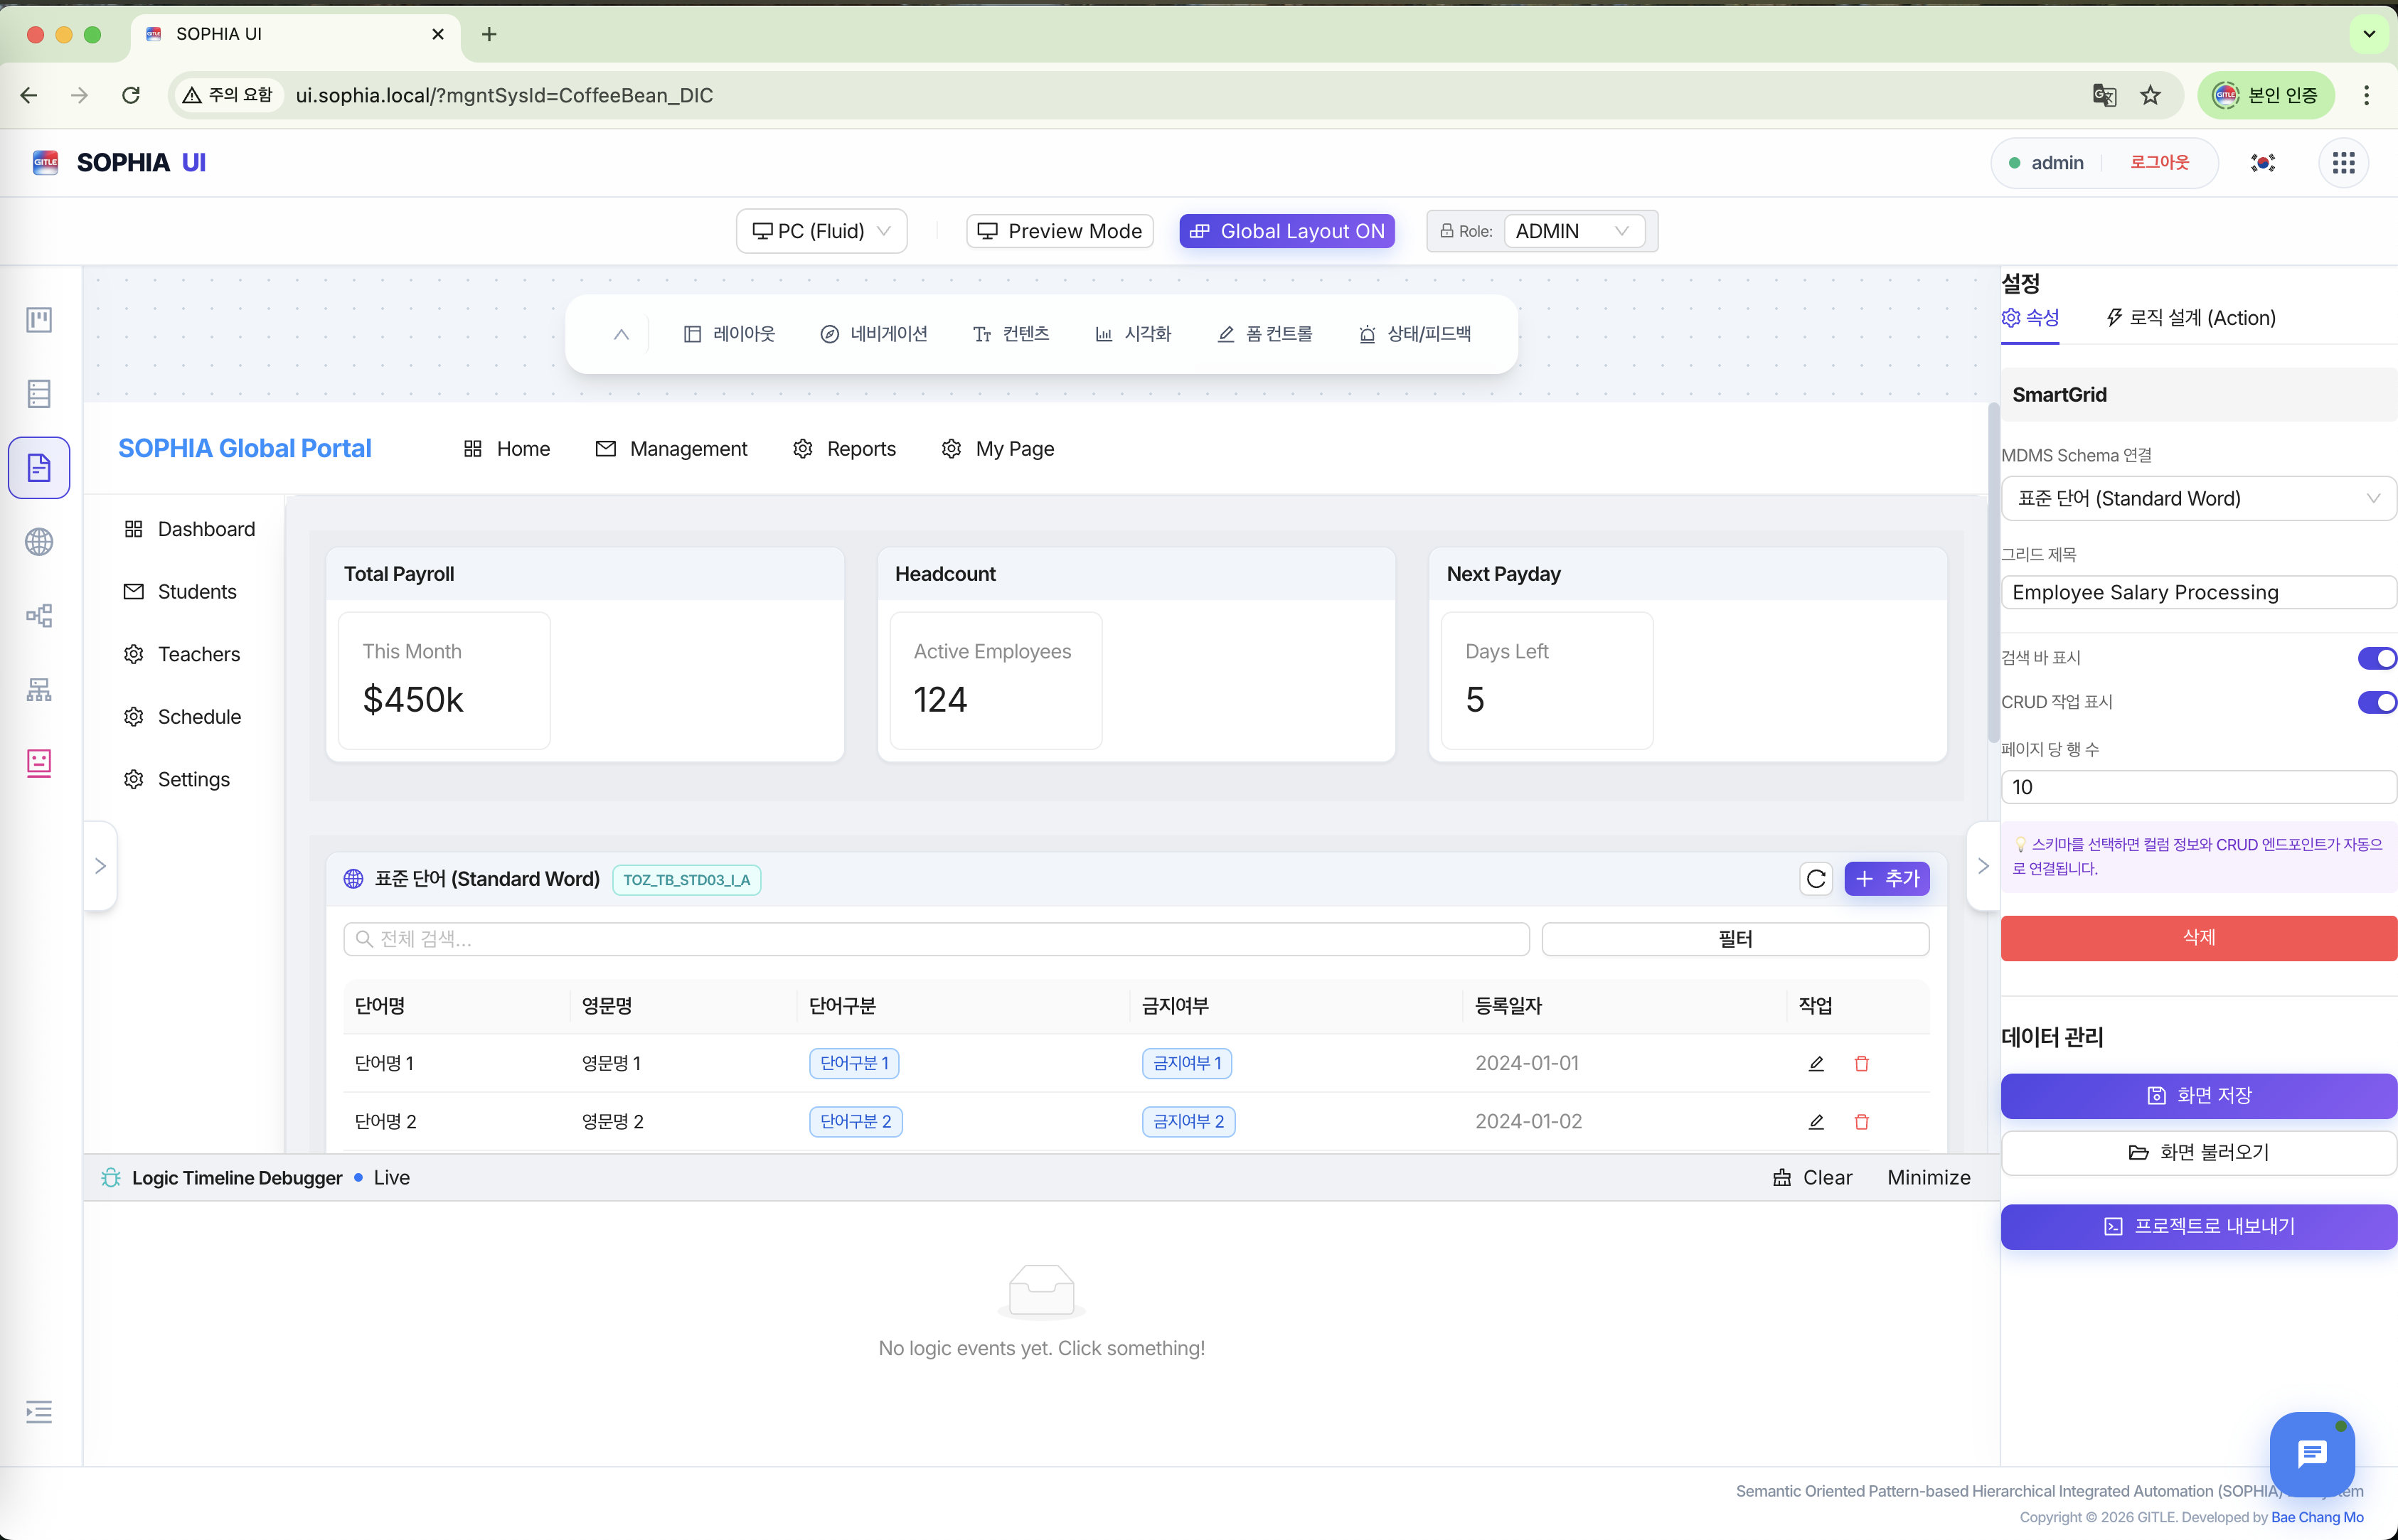This screenshot has width=2398, height=1540.
Task: Click the 화면 저장 button
Action: (x=2198, y=1096)
